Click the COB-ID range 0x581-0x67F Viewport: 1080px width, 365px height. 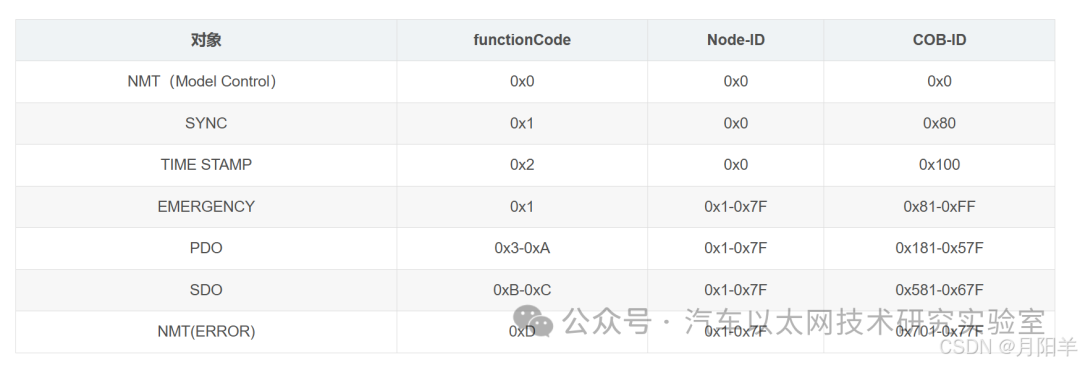(939, 290)
